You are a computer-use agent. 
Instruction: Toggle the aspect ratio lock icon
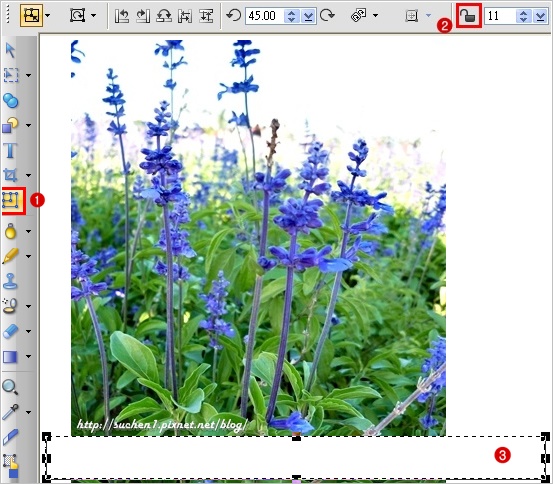468,16
